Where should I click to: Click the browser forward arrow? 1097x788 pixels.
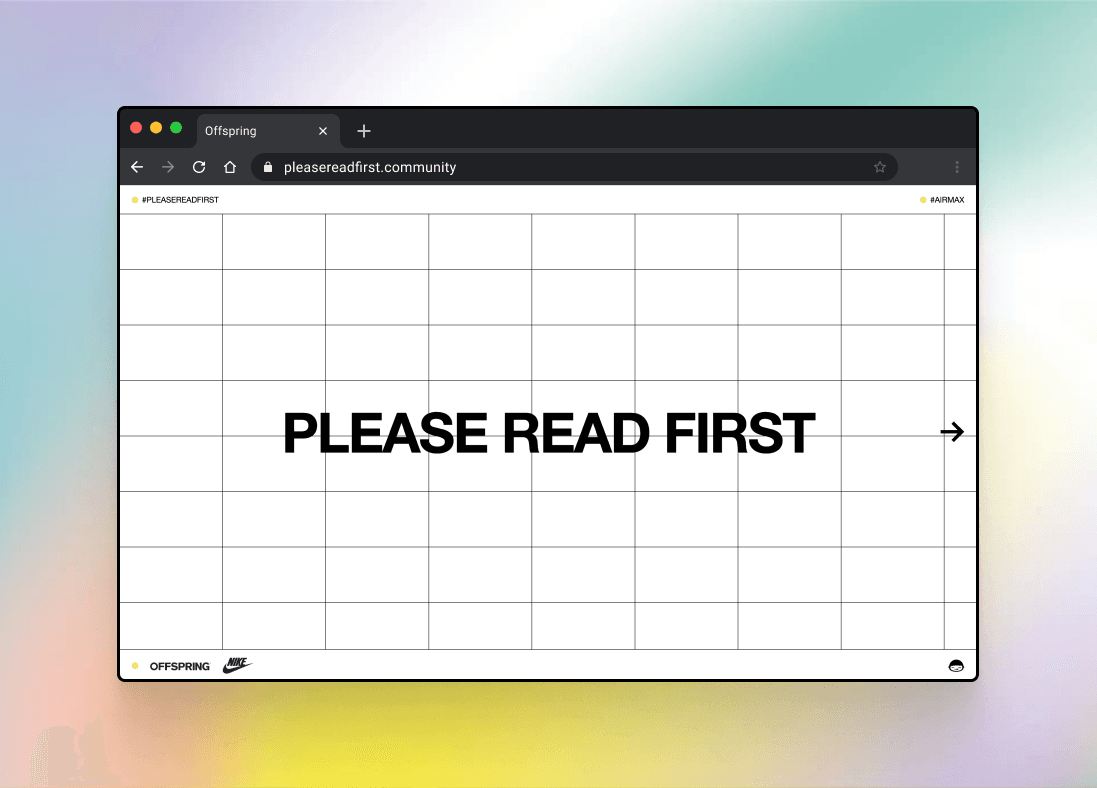coord(168,167)
